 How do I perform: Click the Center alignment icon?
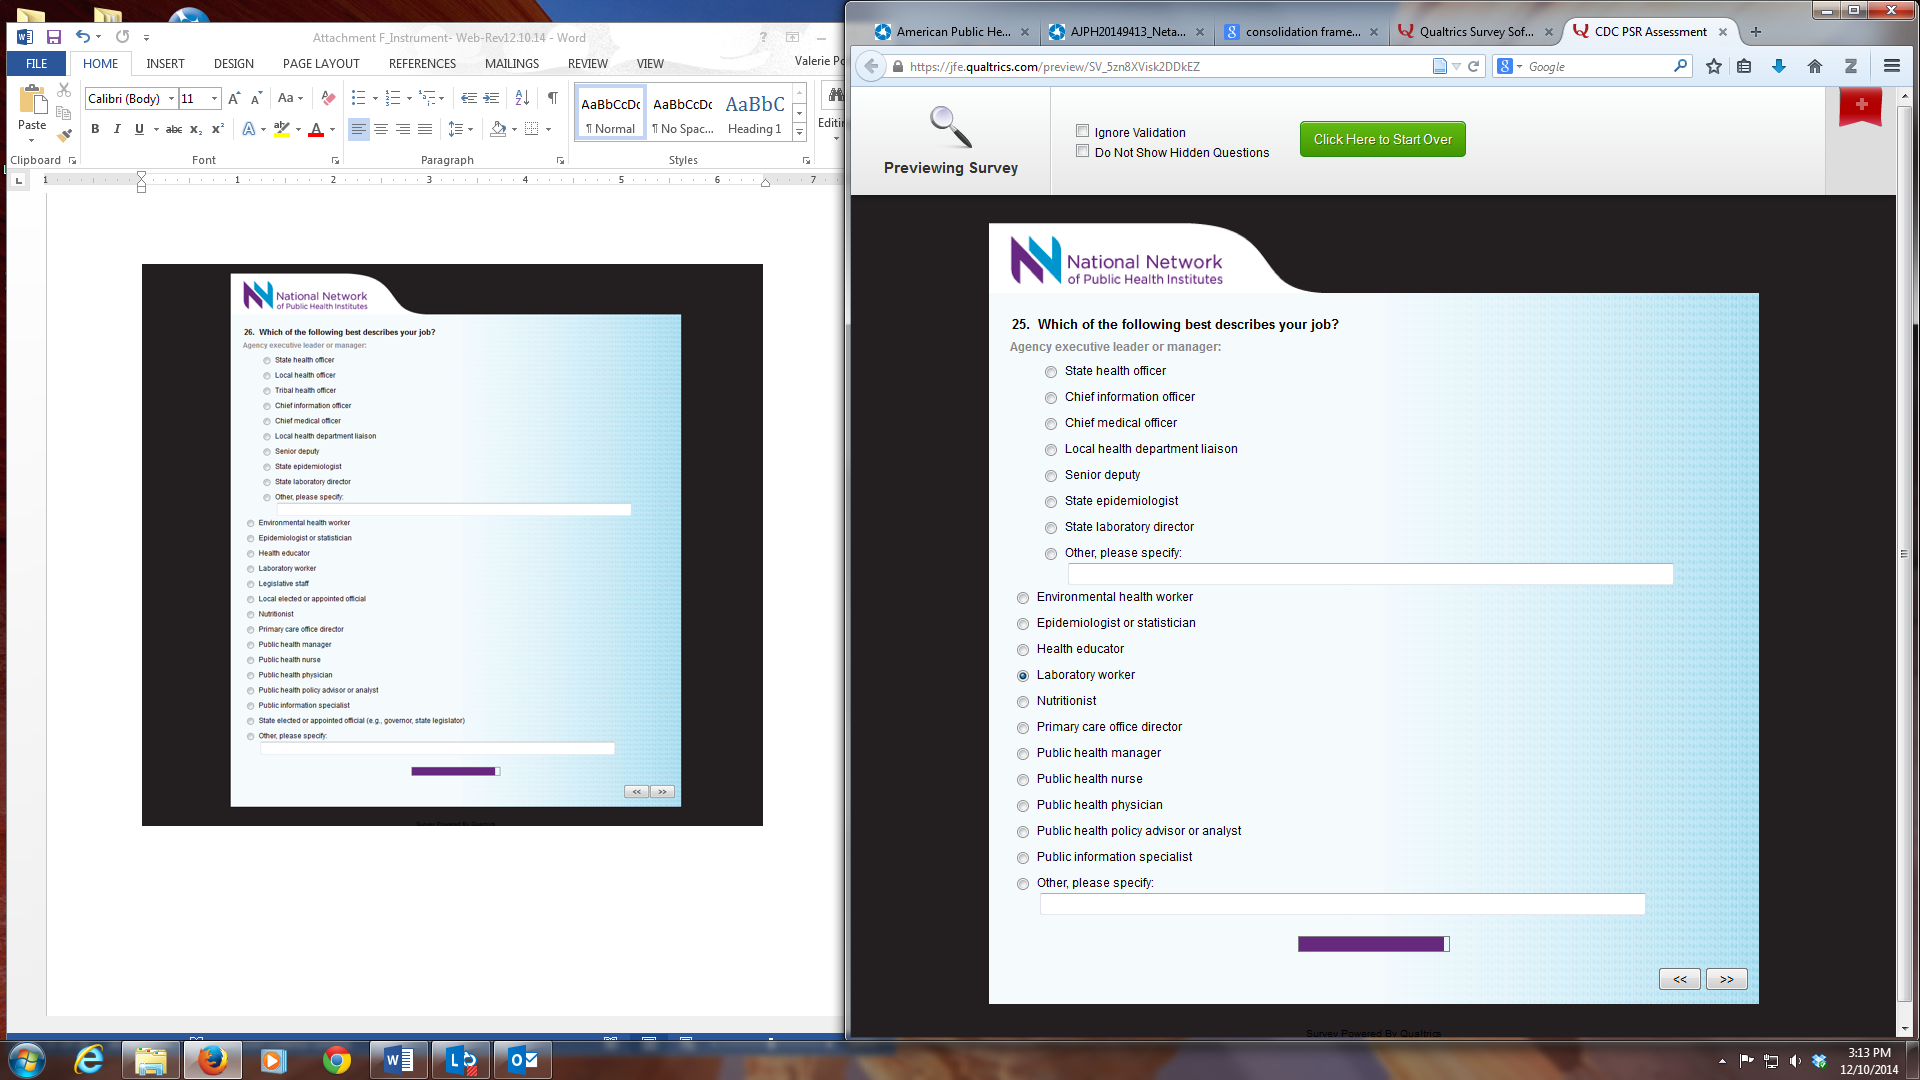381,129
